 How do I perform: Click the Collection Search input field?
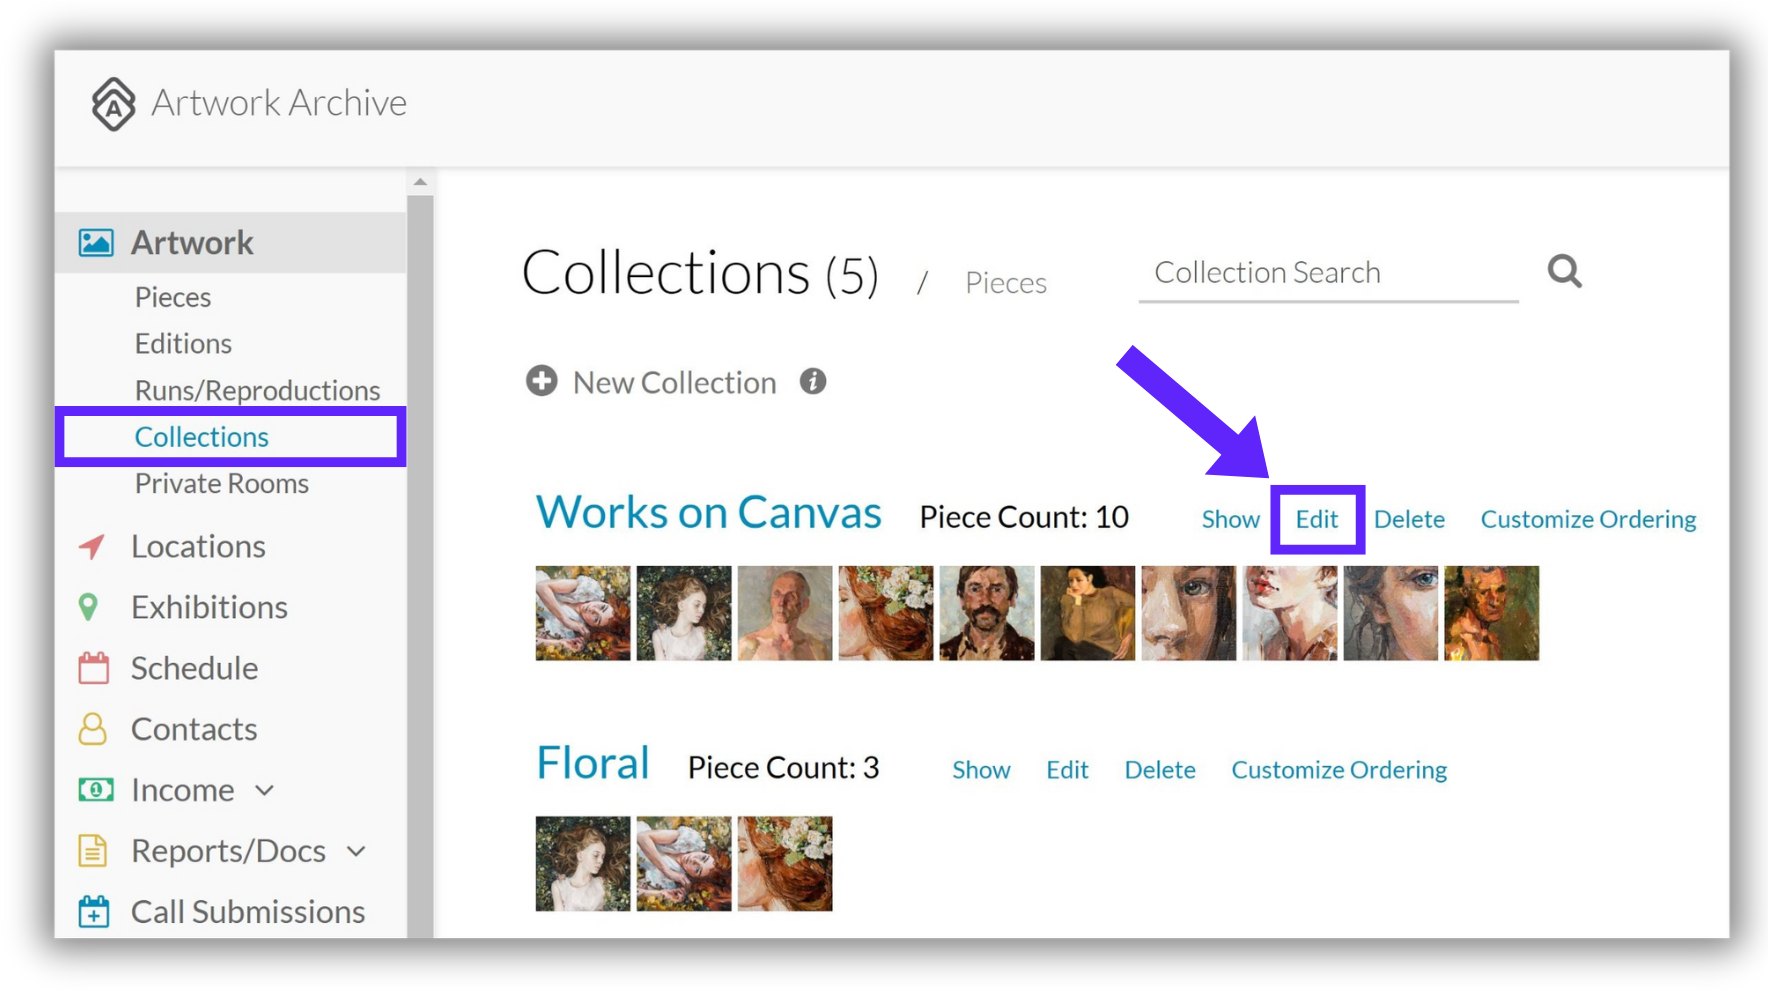tap(1328, 273)
